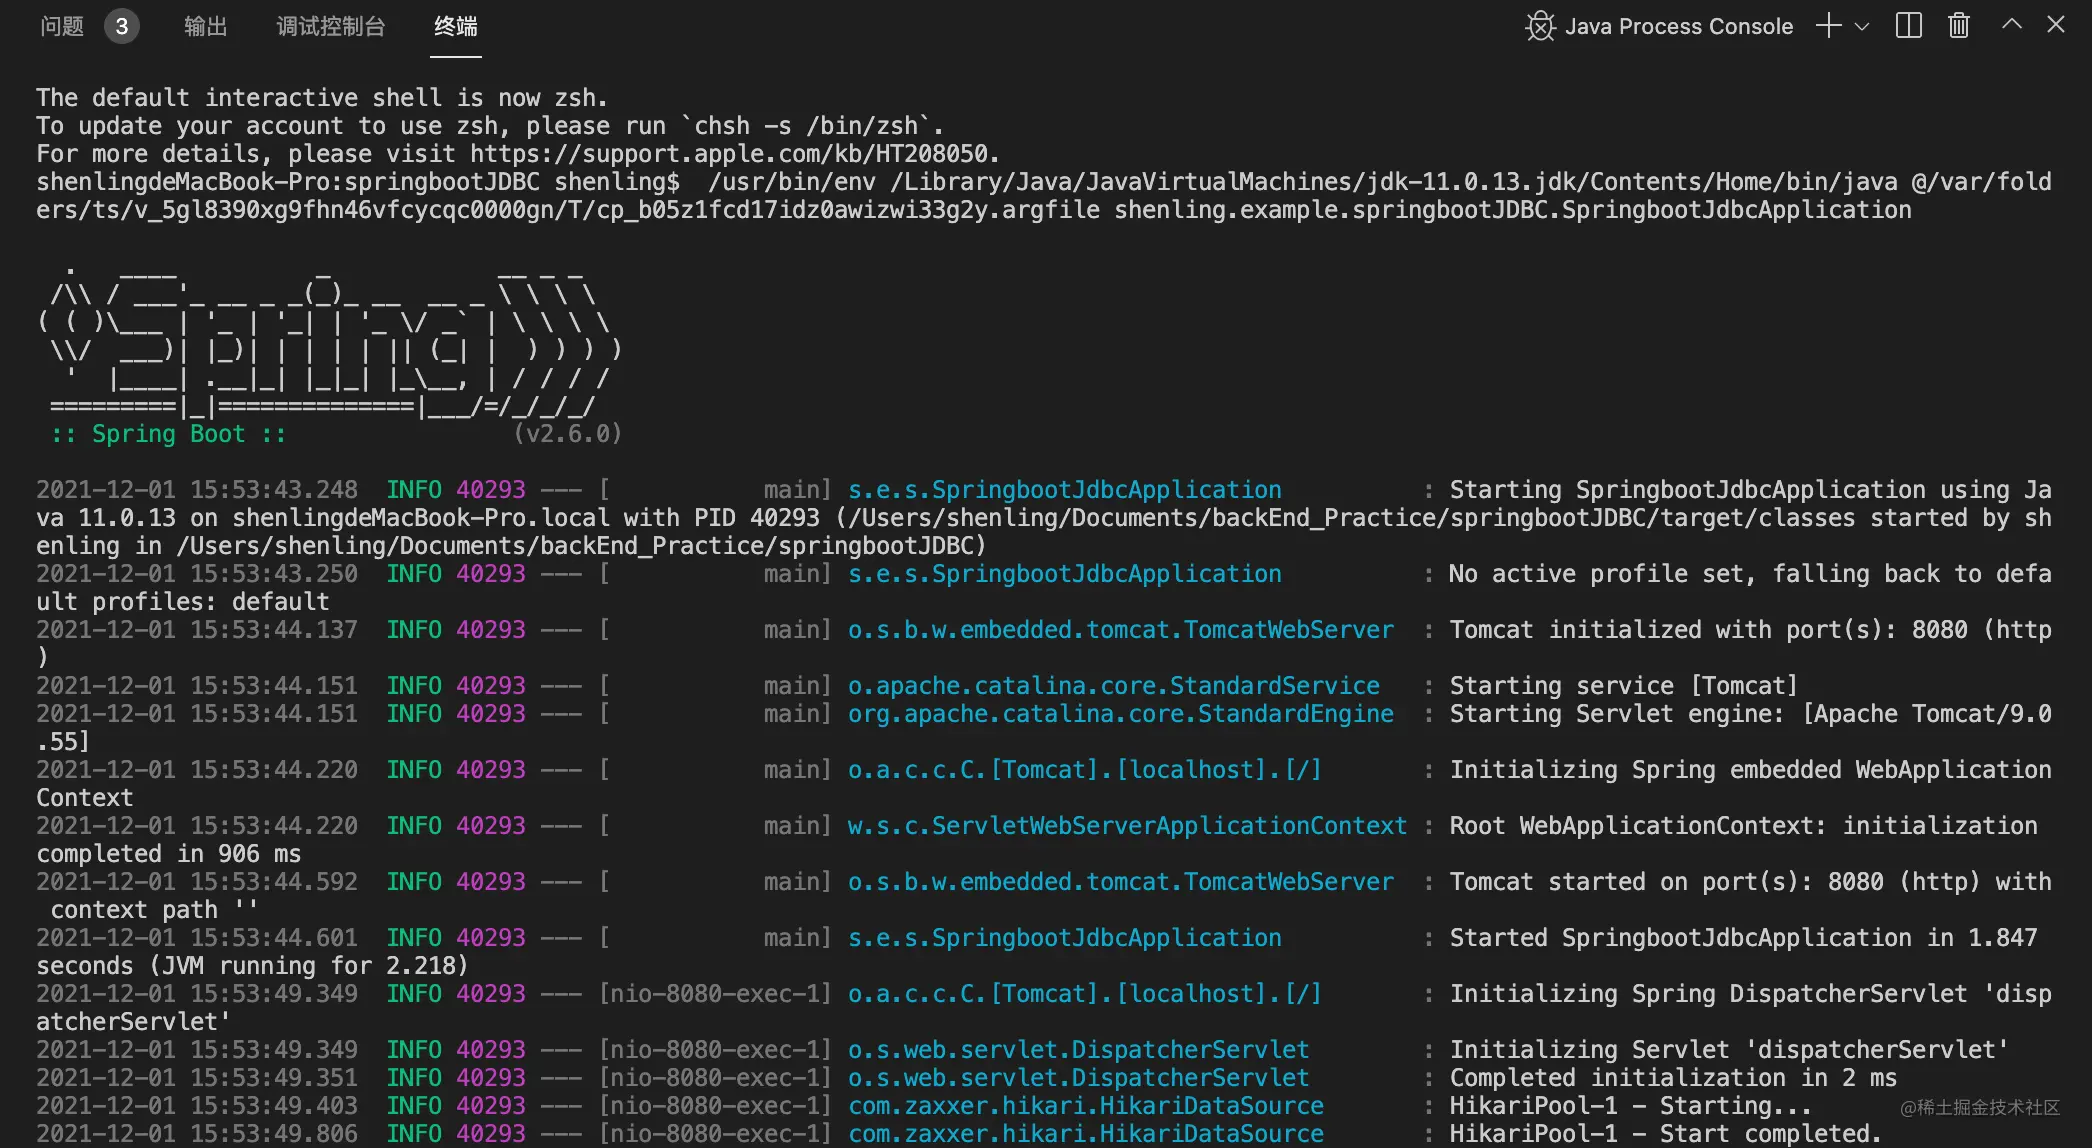This screenshot has height=1148, width=2092.
Task: Create new terminal with plus icon
Action: (1828, 26)
